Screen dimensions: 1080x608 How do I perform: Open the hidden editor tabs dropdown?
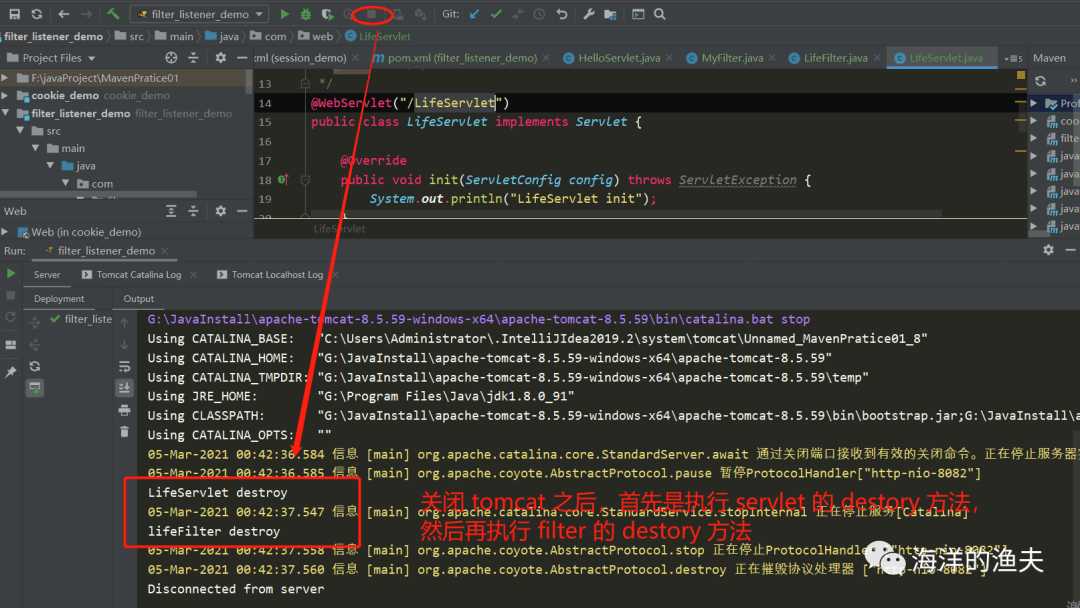1013,59
